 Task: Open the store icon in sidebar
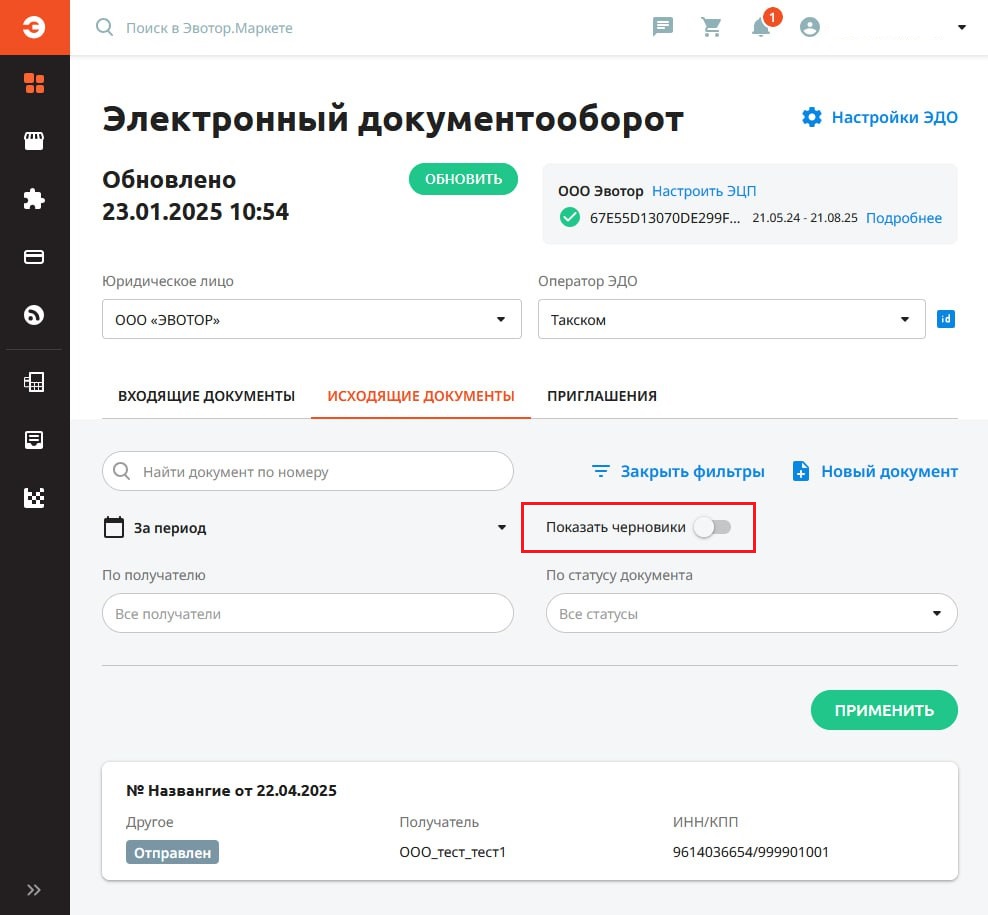(34, 141)
